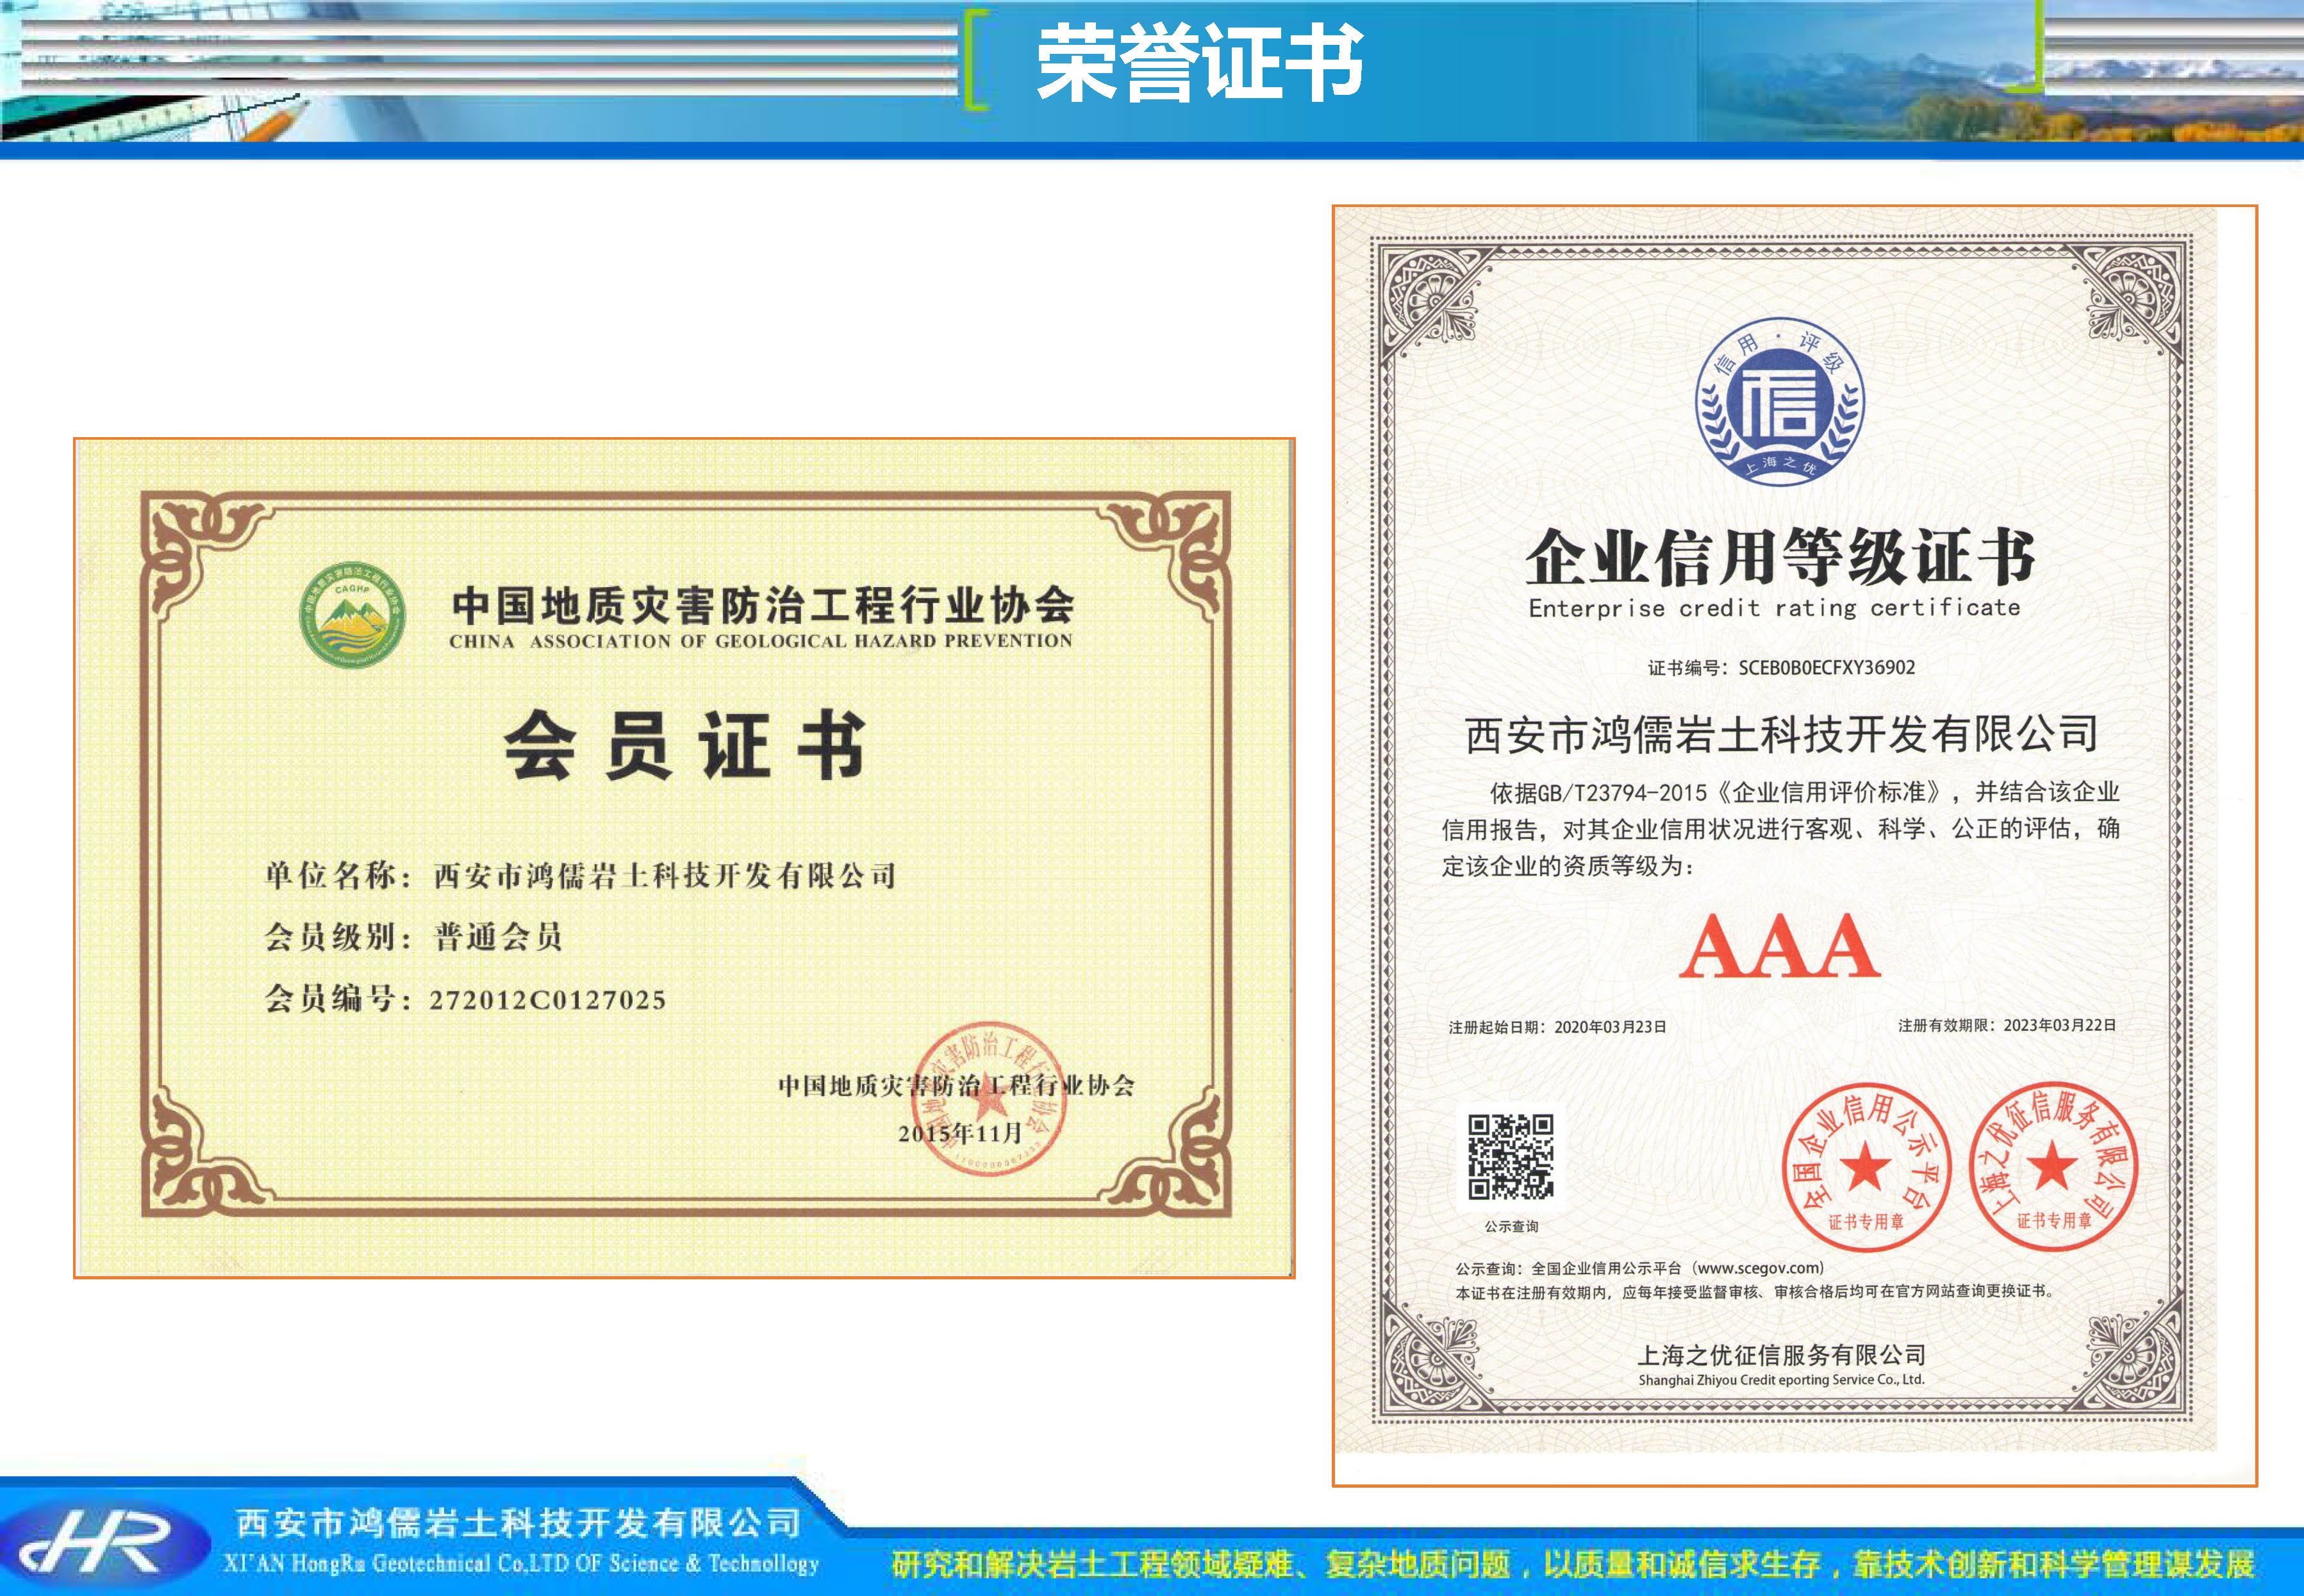This screenshot has height=1596, width=2304.
Task: Click 注册起始日期: 2020年03月23日
Action: (x=1557, y=1027)
